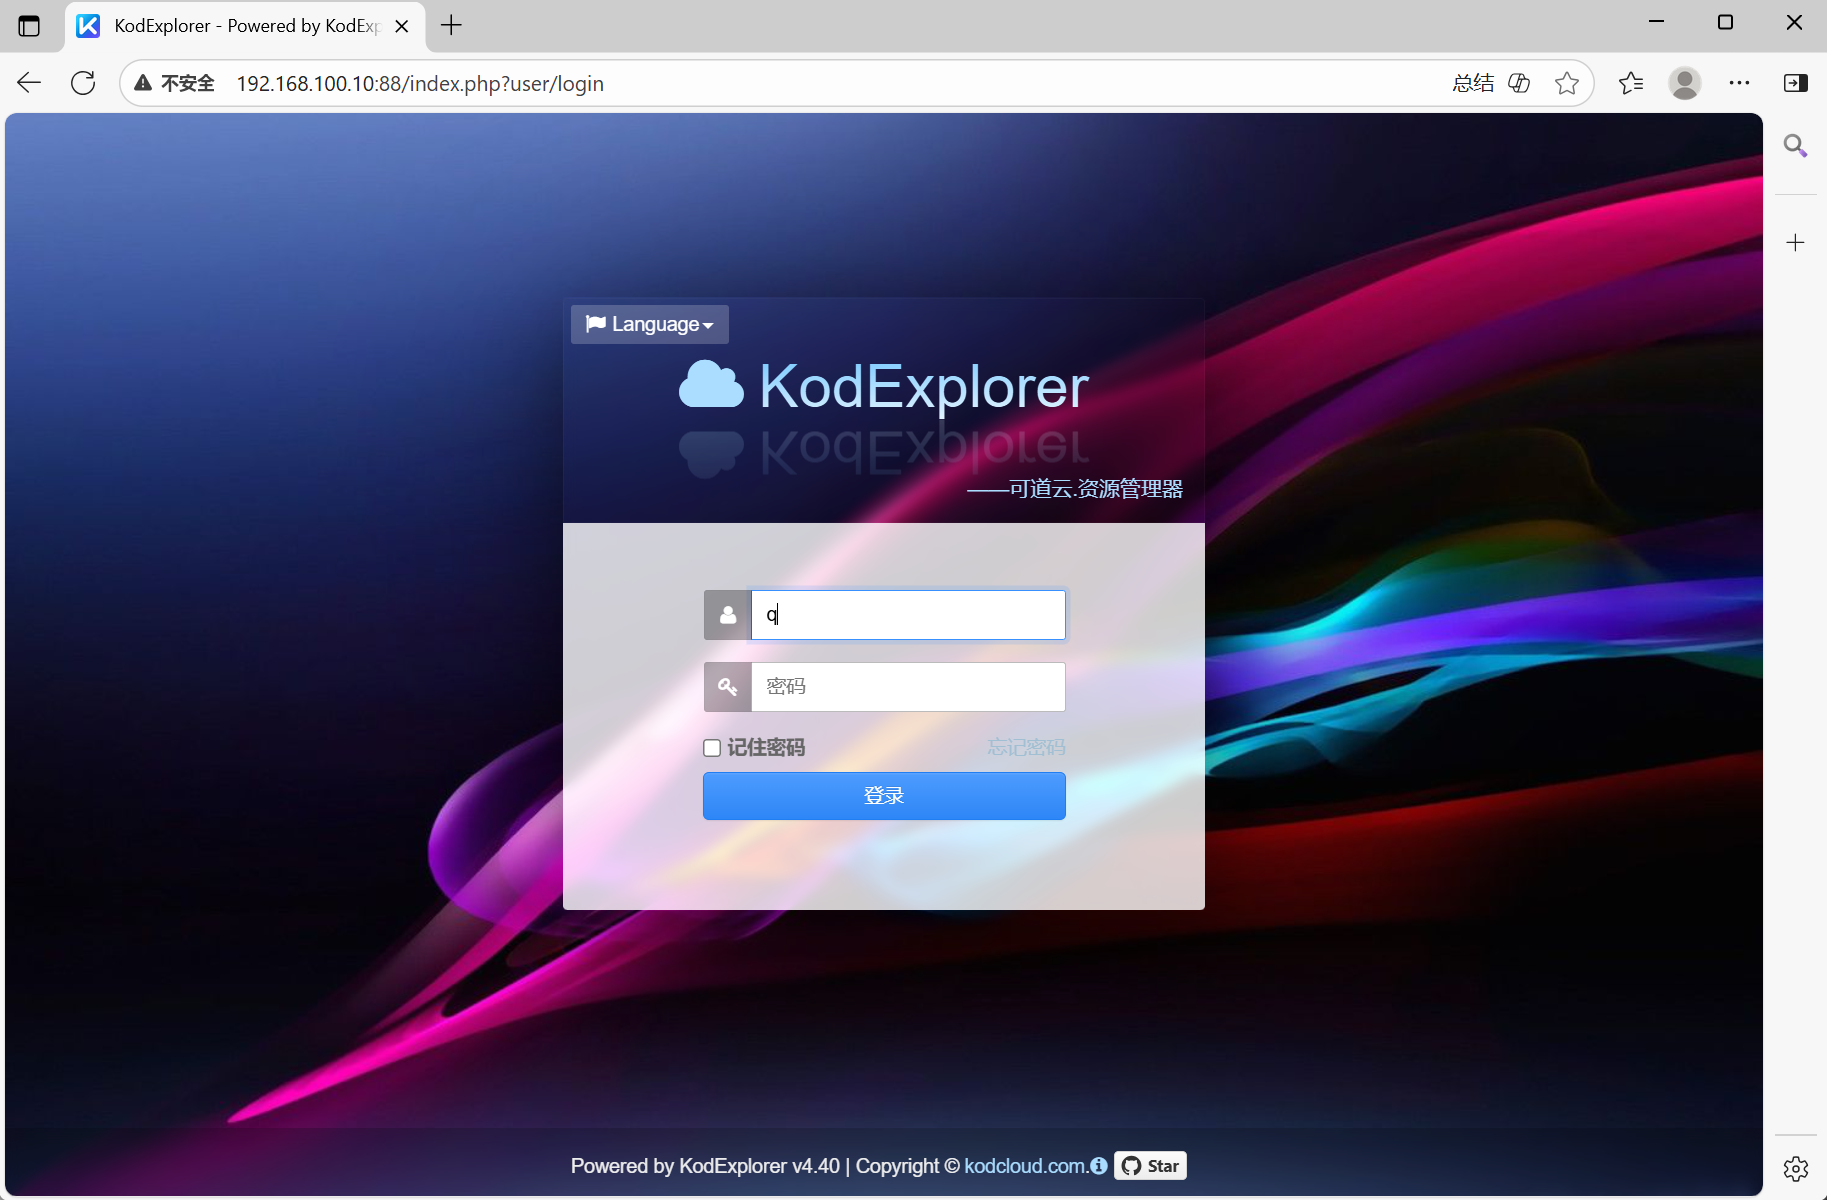Open sidebar settings gear icon

[x=1795, y=1168]
